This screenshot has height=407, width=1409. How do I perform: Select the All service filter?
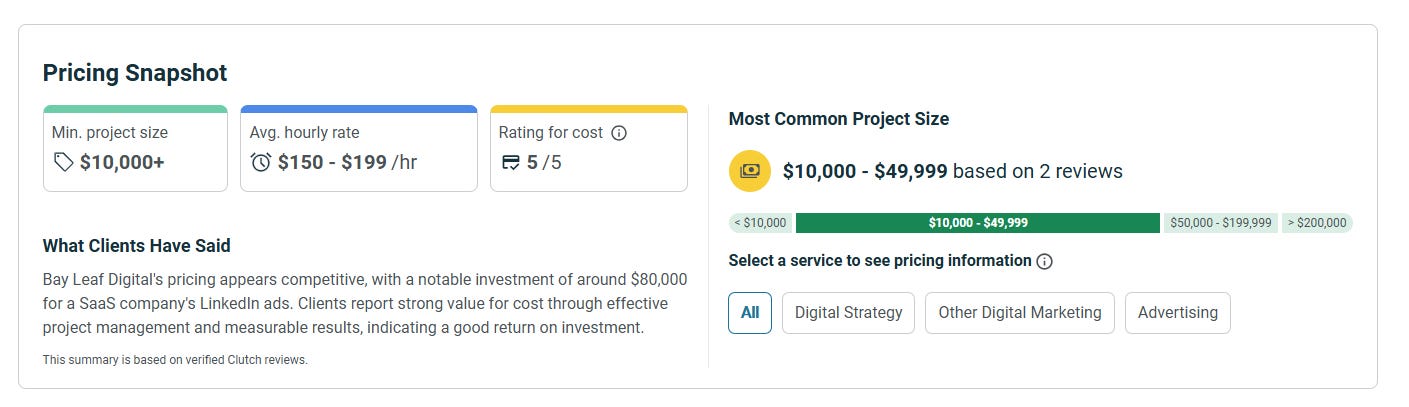[750, 313]
